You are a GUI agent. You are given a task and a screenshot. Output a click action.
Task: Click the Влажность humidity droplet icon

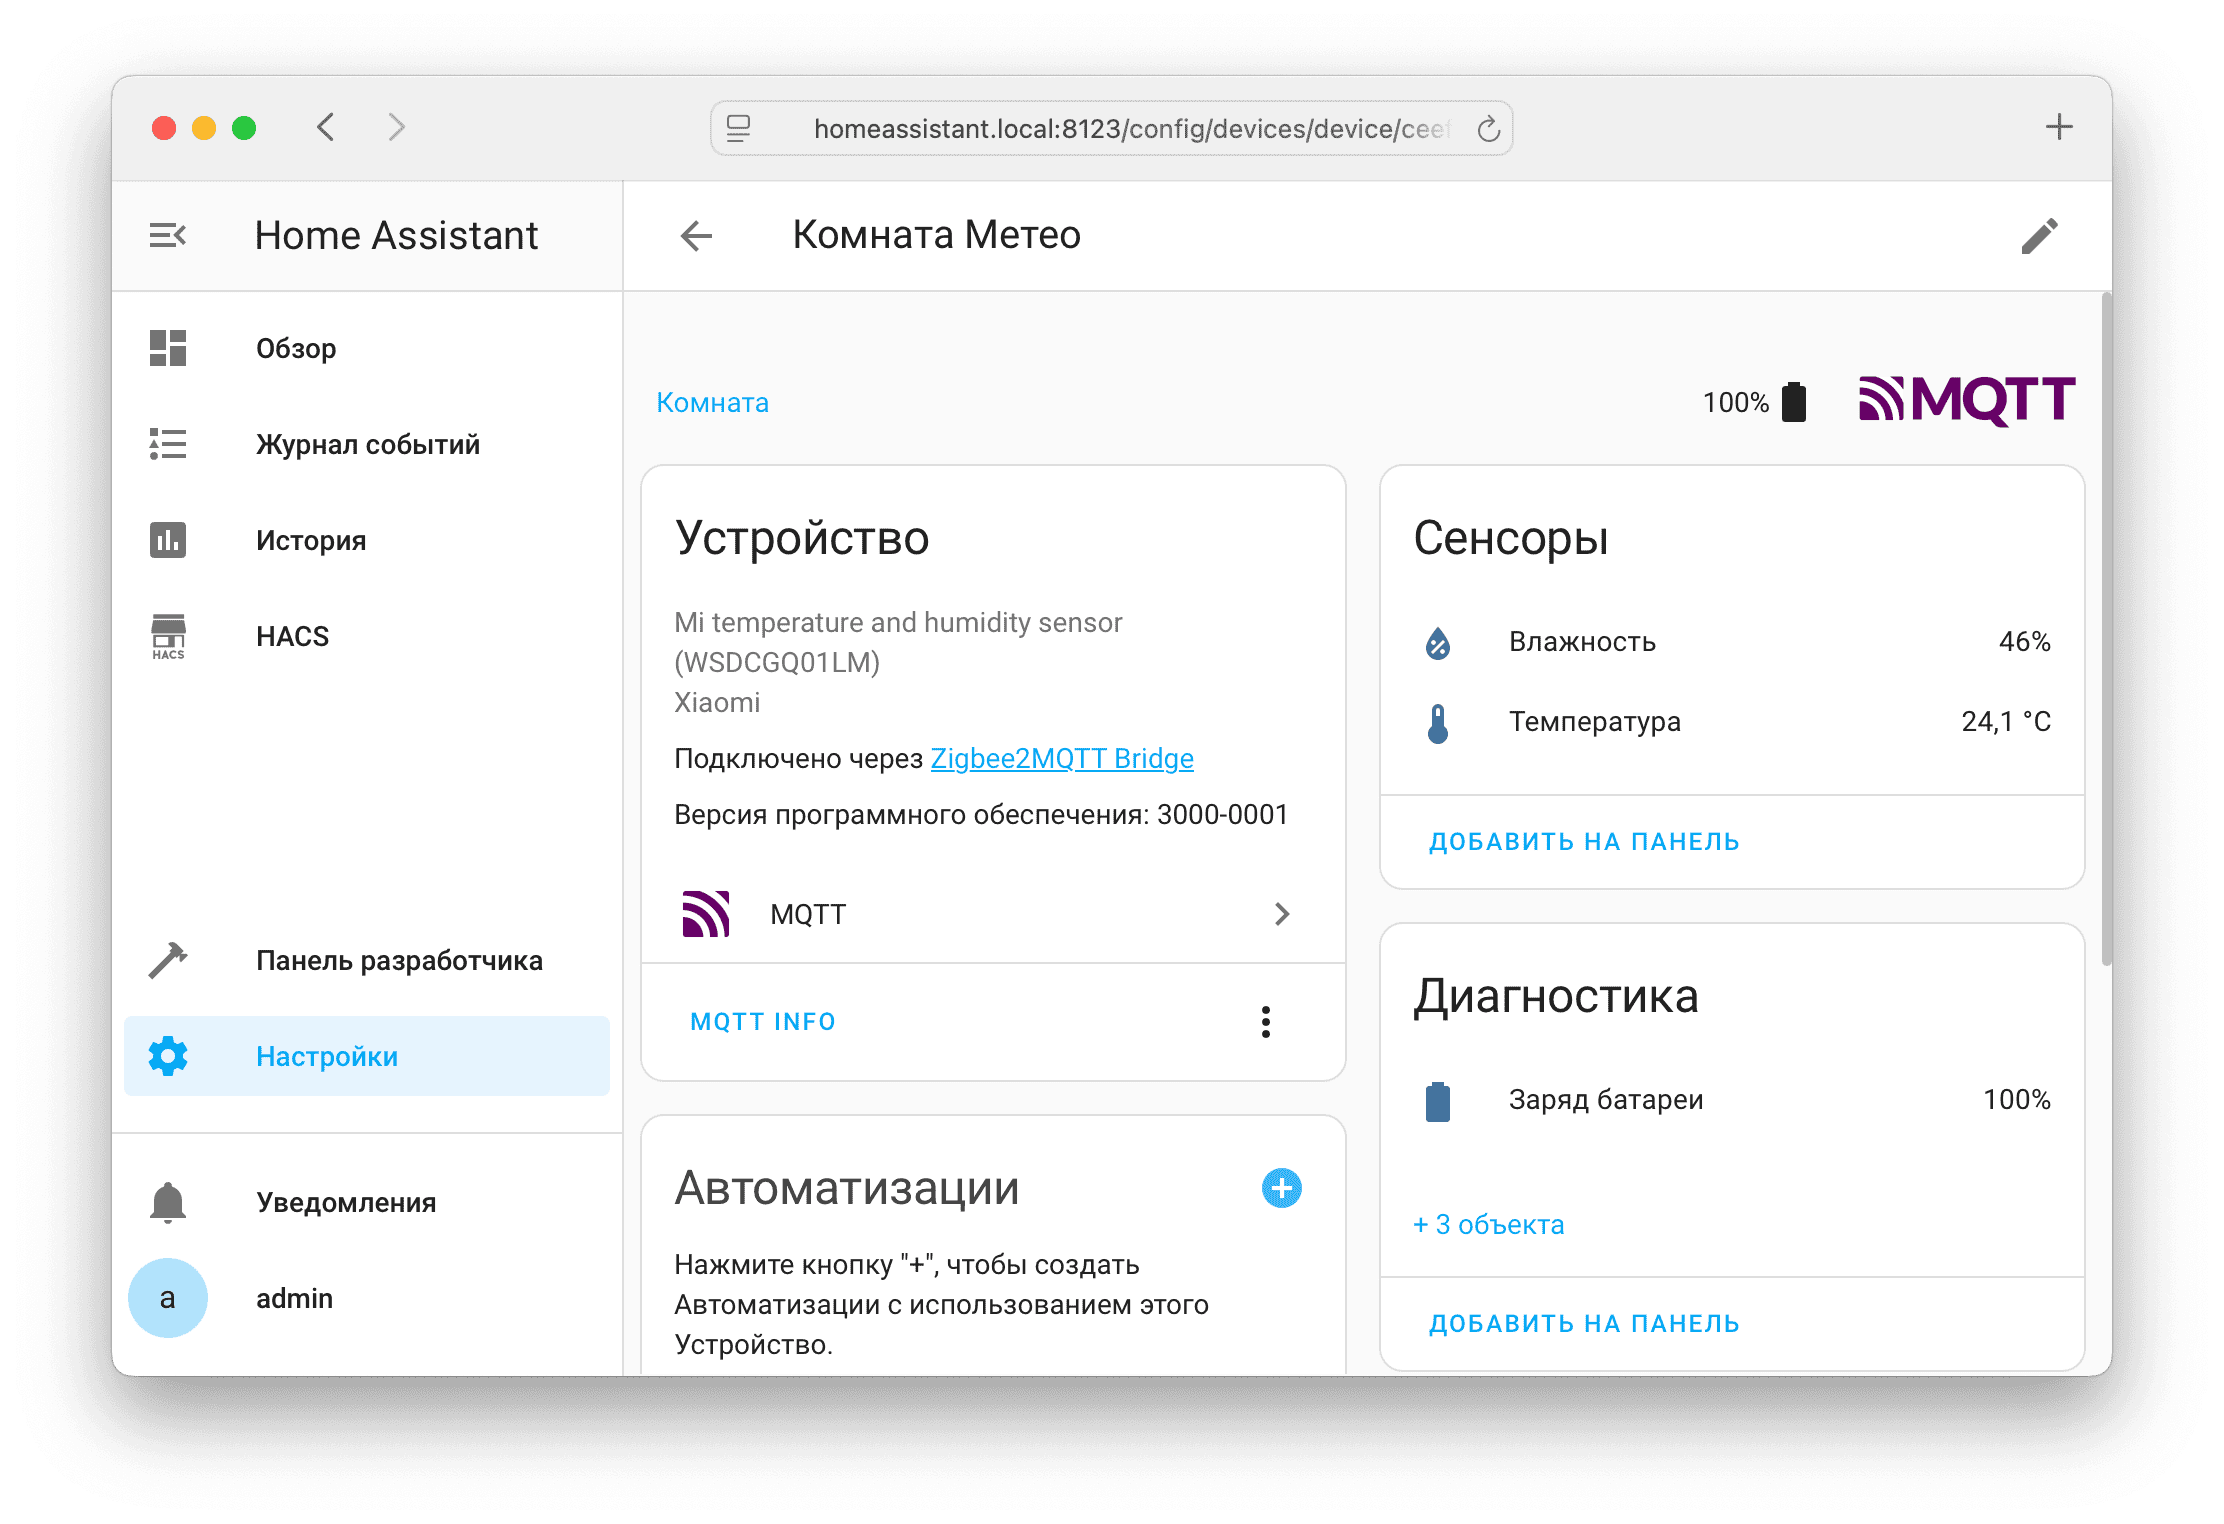point(1438,643)
